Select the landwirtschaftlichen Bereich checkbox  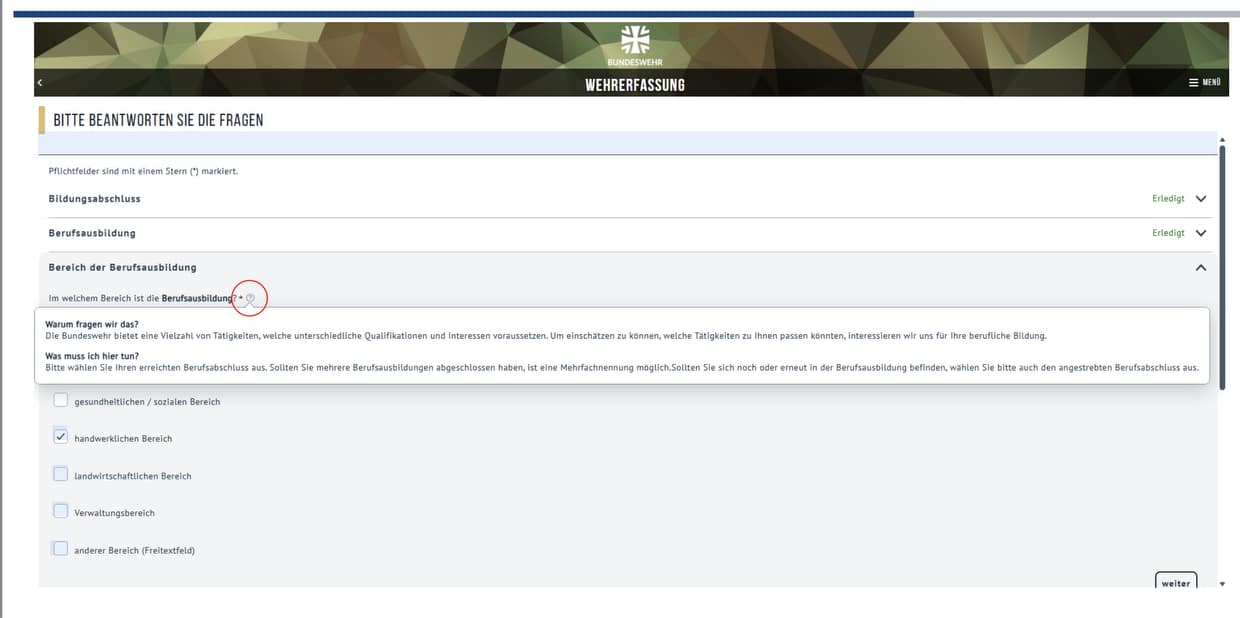61,475
